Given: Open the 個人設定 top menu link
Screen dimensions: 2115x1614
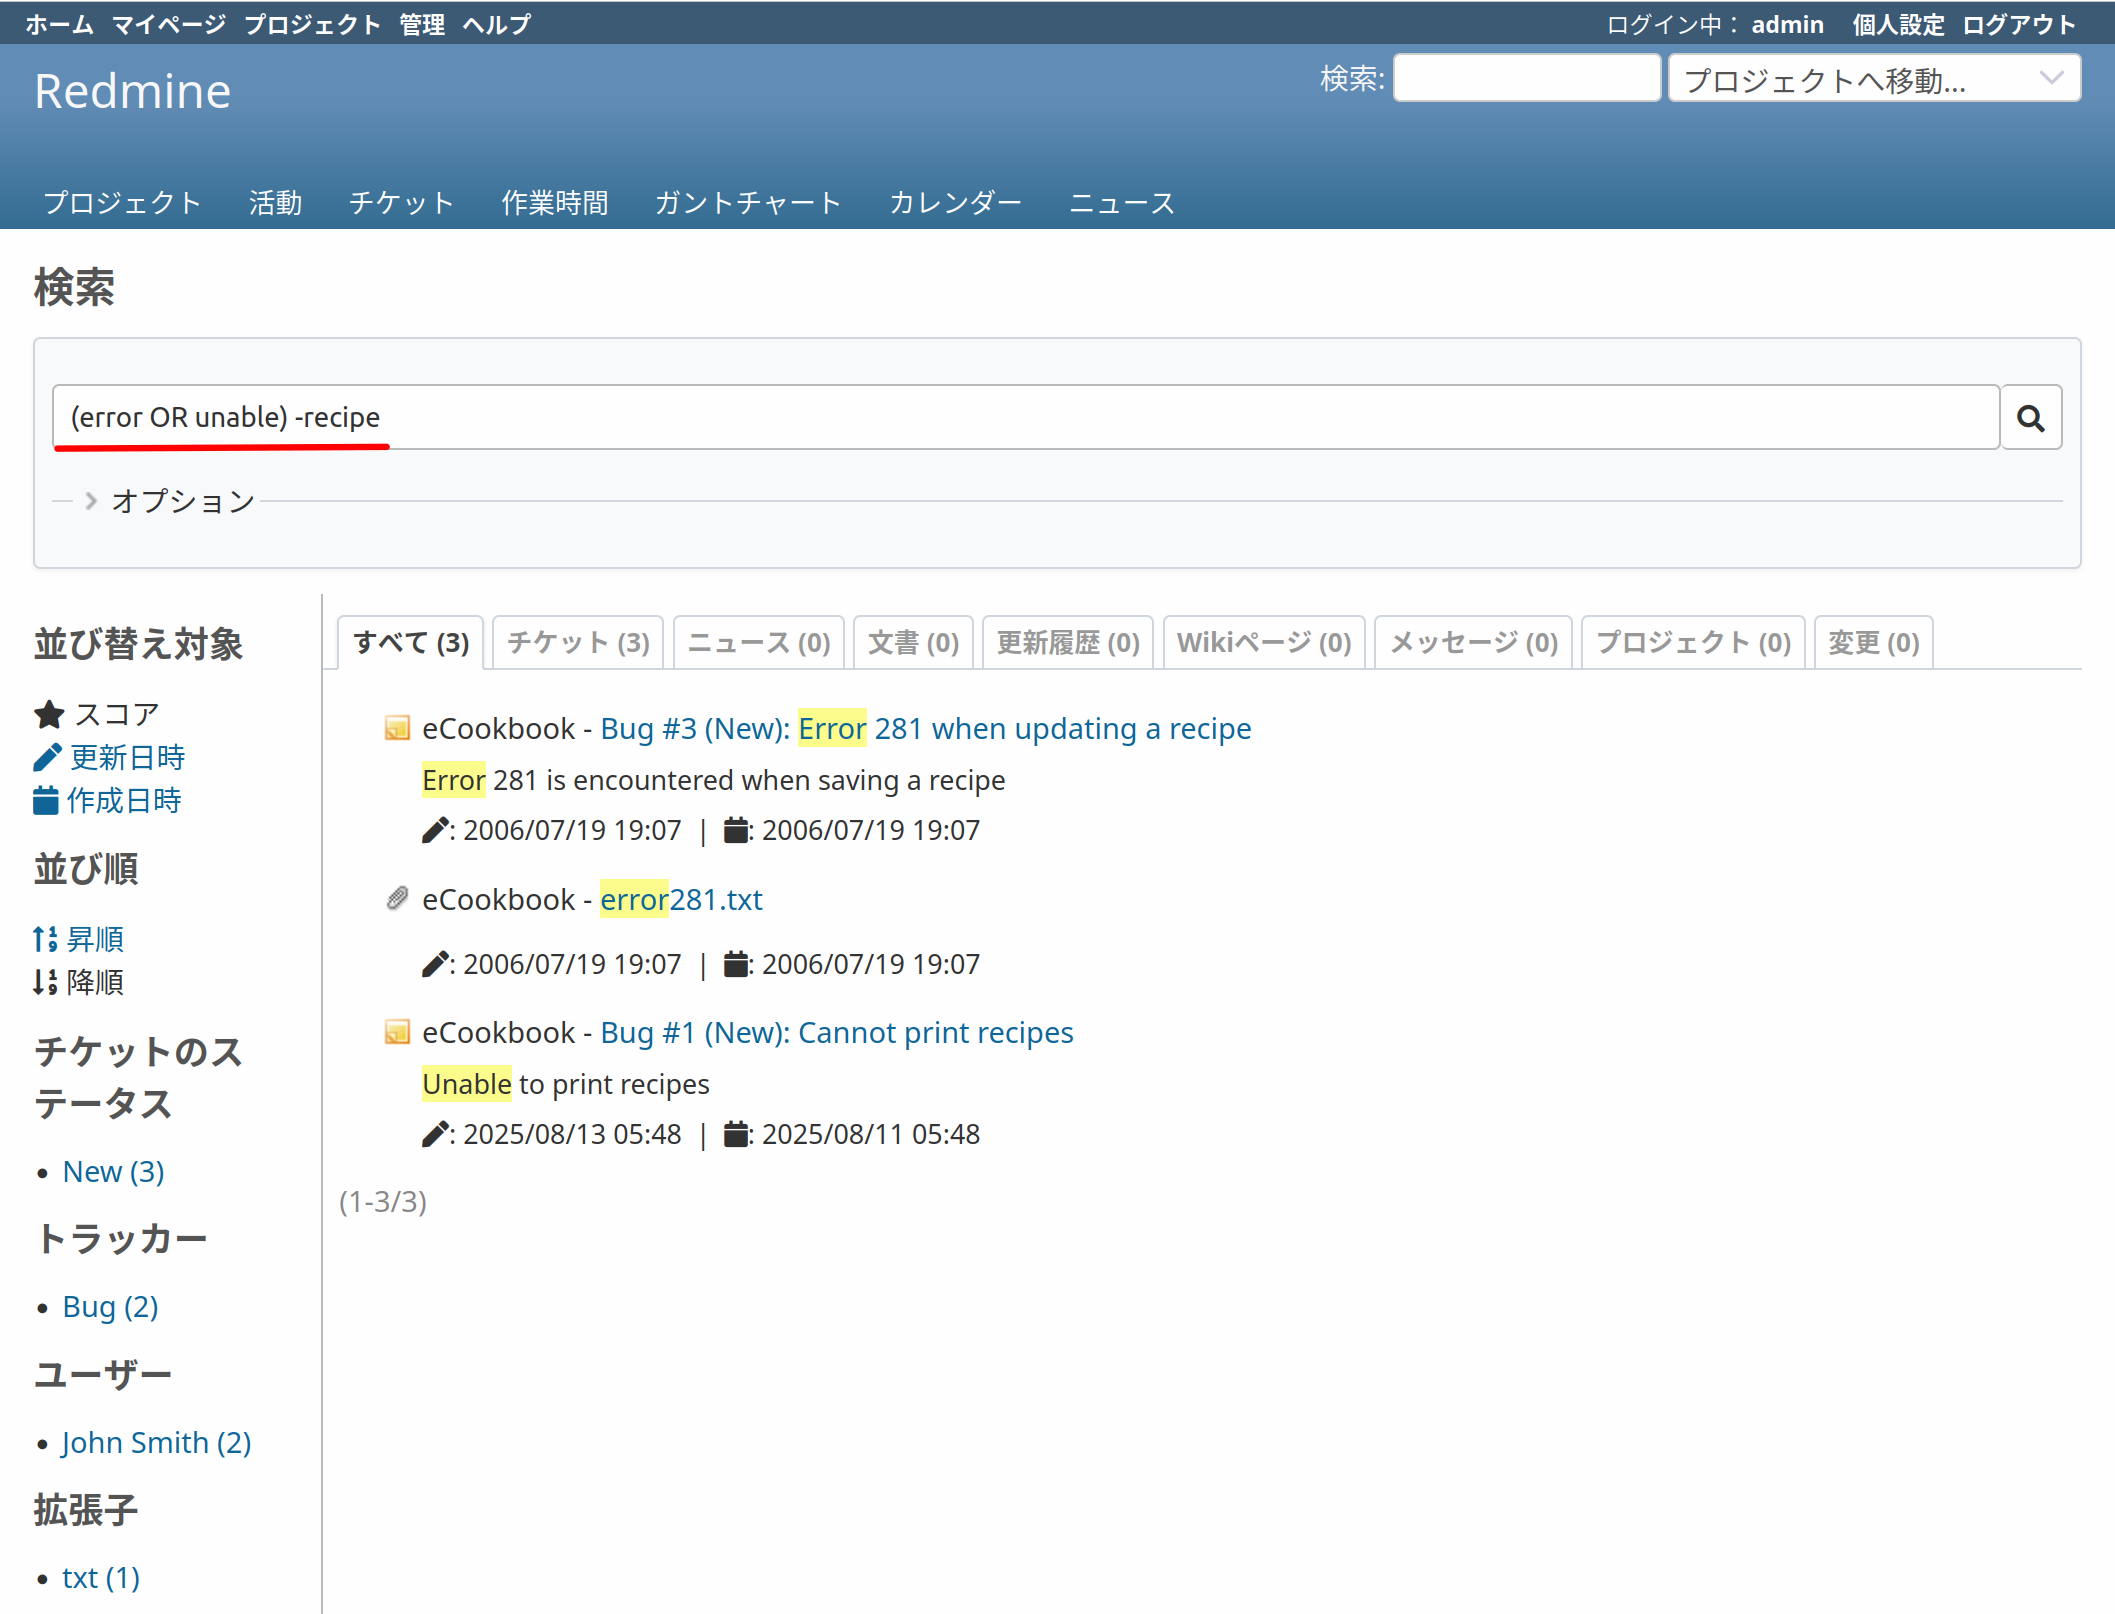Looking at the screenshot, I should [x=1897, y=24].
